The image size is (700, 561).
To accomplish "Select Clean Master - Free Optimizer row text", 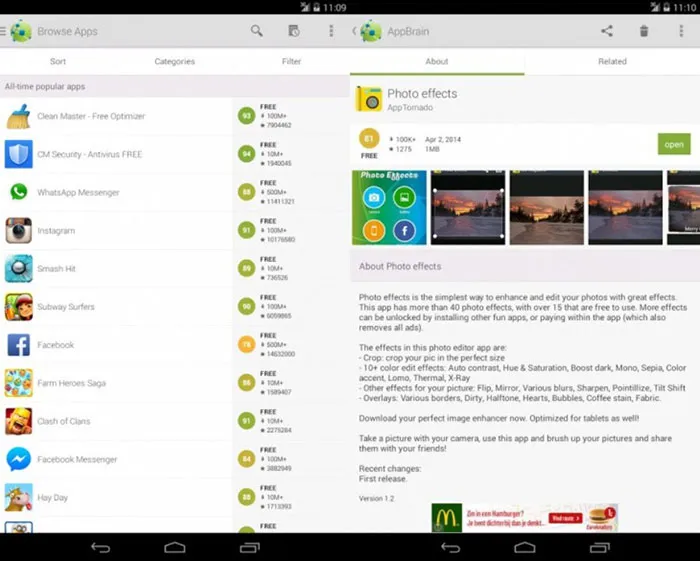I will tap(91, 116).
